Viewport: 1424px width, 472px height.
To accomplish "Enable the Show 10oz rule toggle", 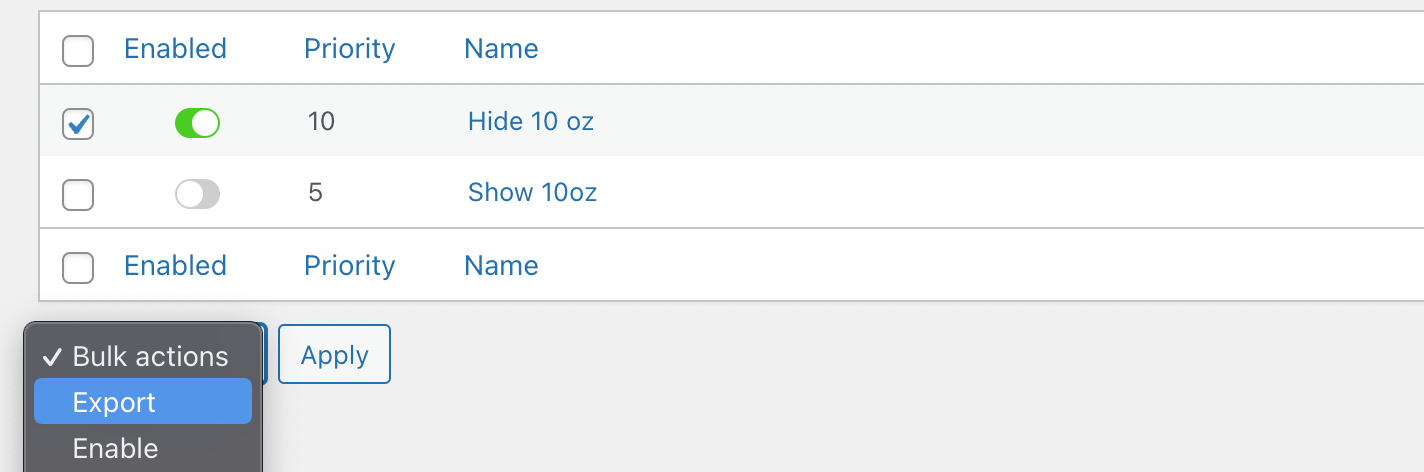I will [x=197, y=194].
